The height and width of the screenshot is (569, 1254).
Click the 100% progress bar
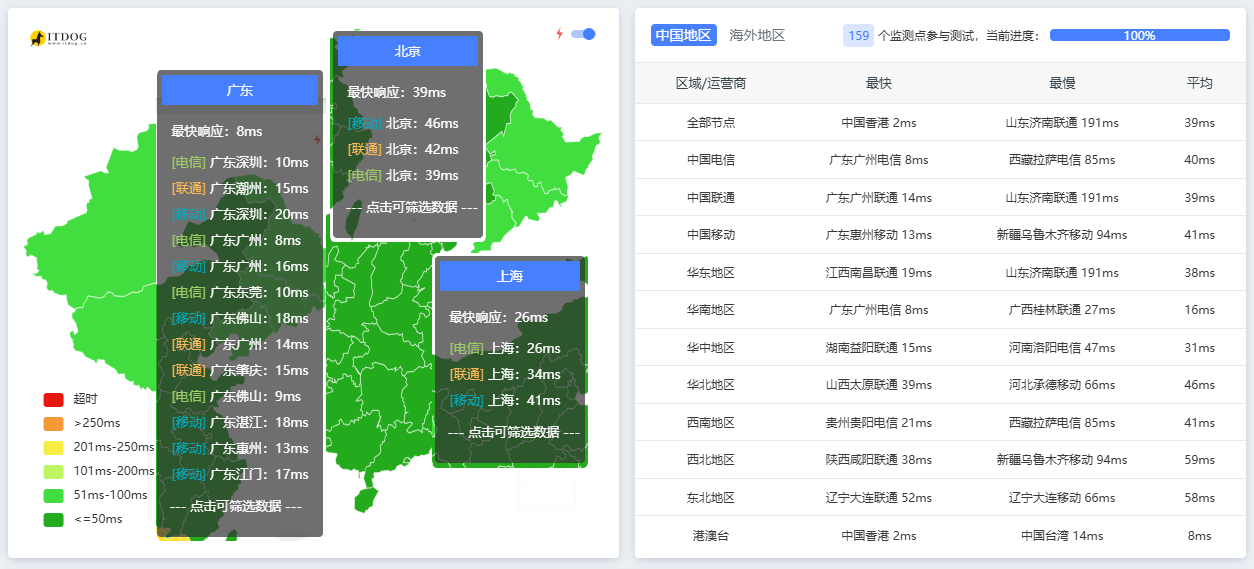1139,35
